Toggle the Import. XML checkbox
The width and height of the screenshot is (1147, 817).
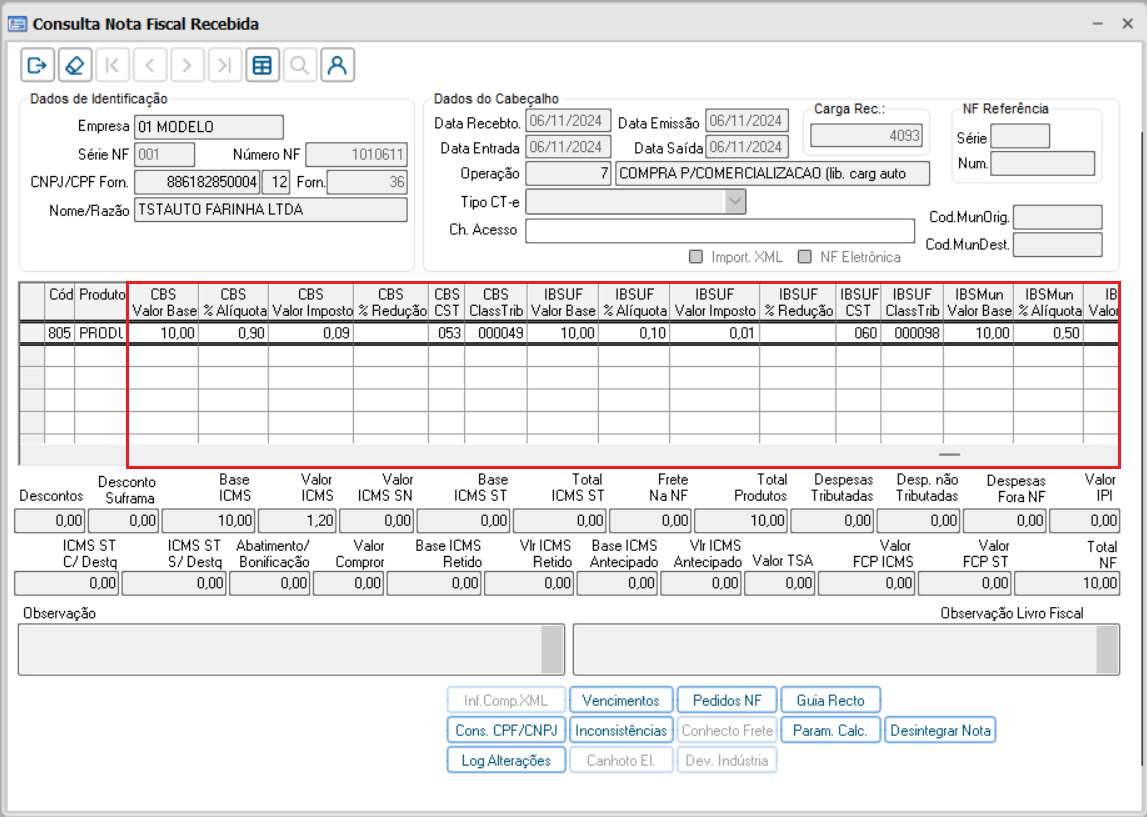click(x=696, y=257)
